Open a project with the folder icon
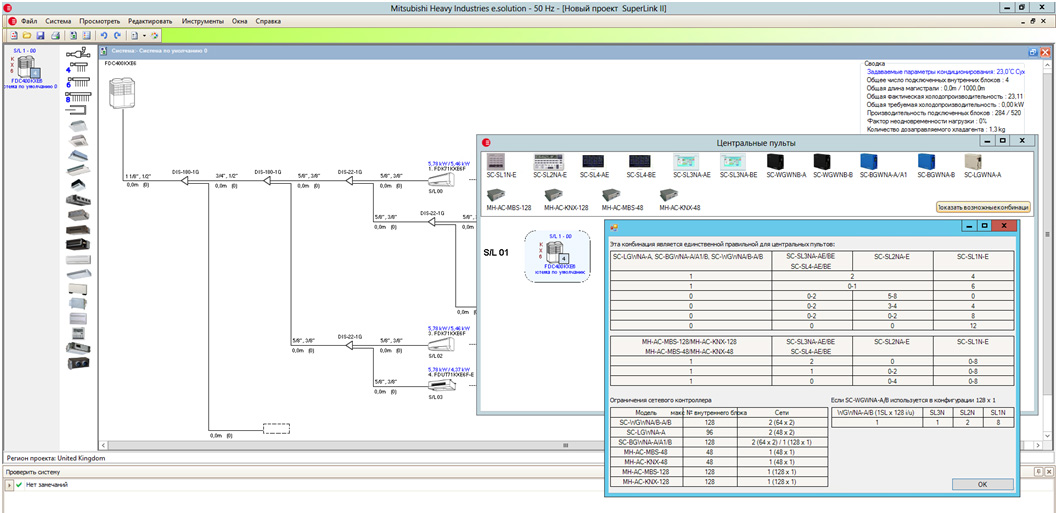This screenshot has height=513, width=1058. (28, 35)
